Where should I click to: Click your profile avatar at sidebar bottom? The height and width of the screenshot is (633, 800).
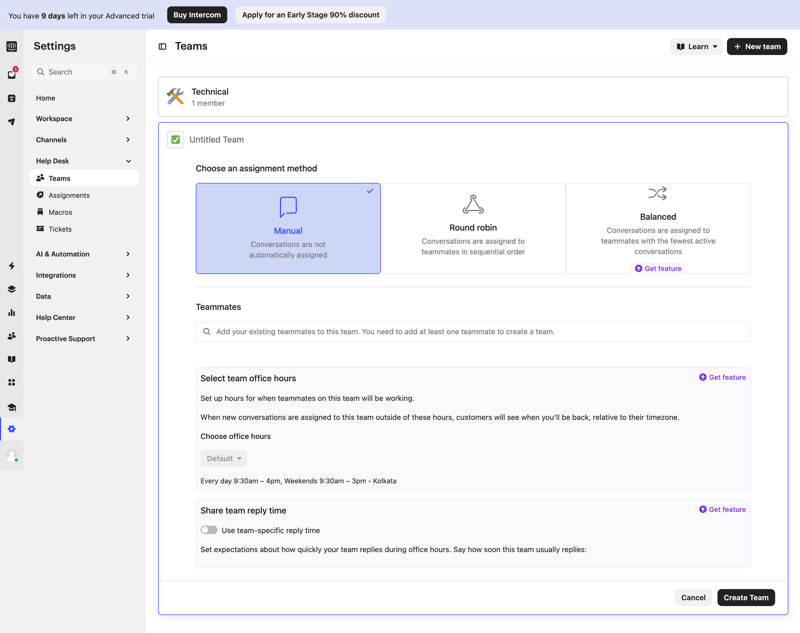click(12, 456)
